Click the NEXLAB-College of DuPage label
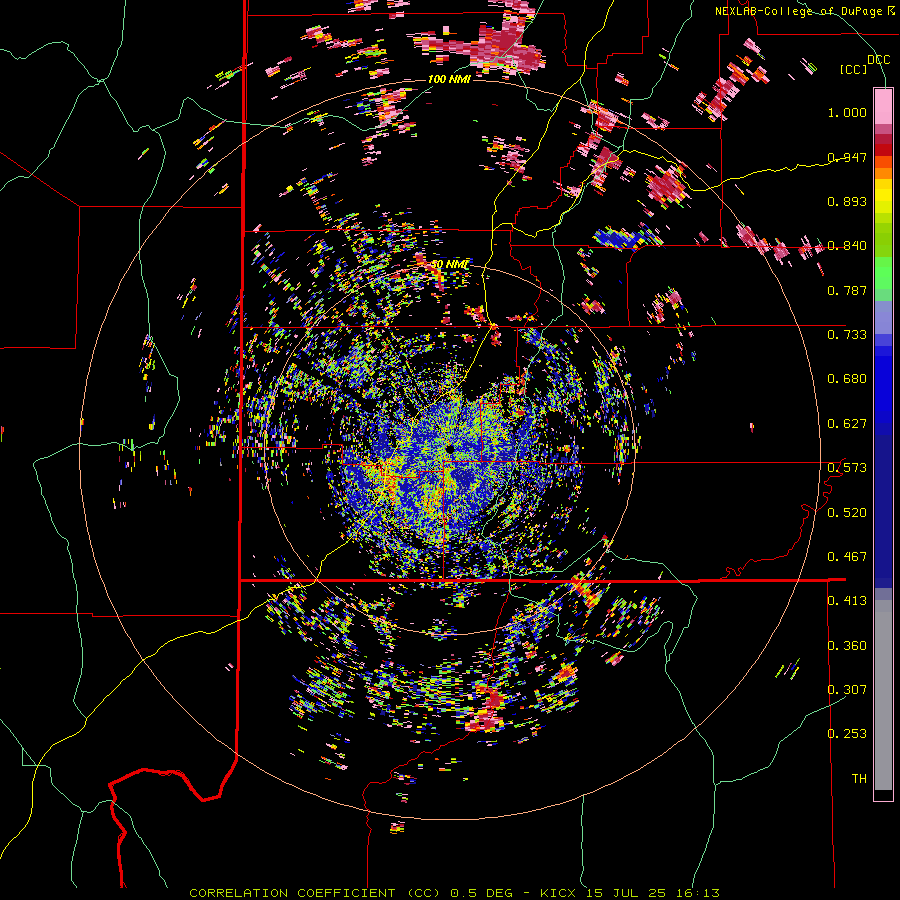The height and width of the screenshot is (900, 900). [x=800, y=11]
